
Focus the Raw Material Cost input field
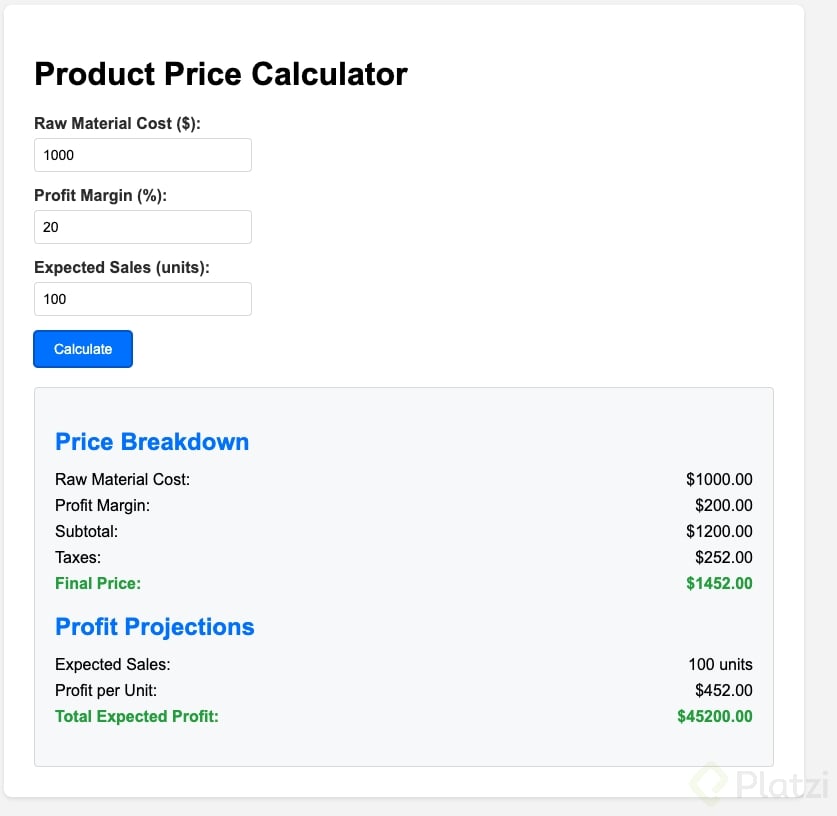(x=143, y=155)
